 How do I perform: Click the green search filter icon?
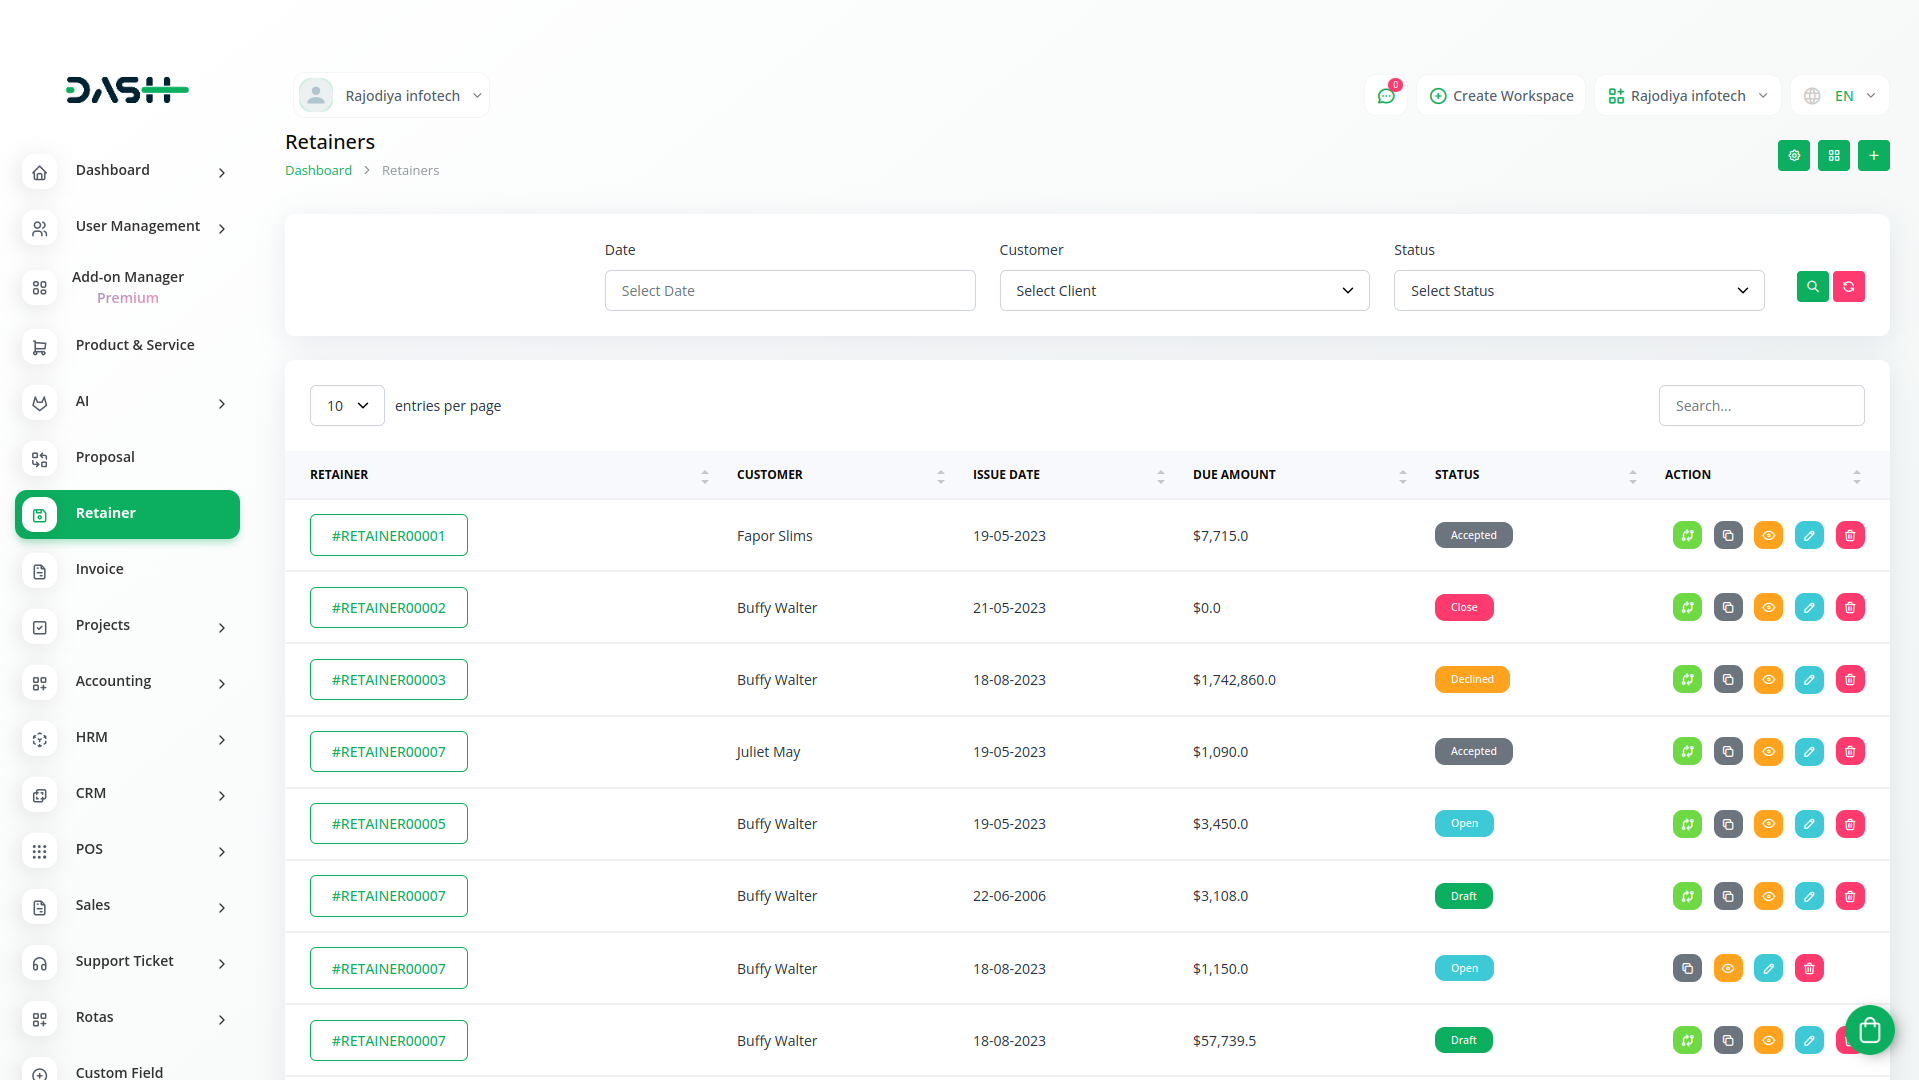[x=1812, y=287]
